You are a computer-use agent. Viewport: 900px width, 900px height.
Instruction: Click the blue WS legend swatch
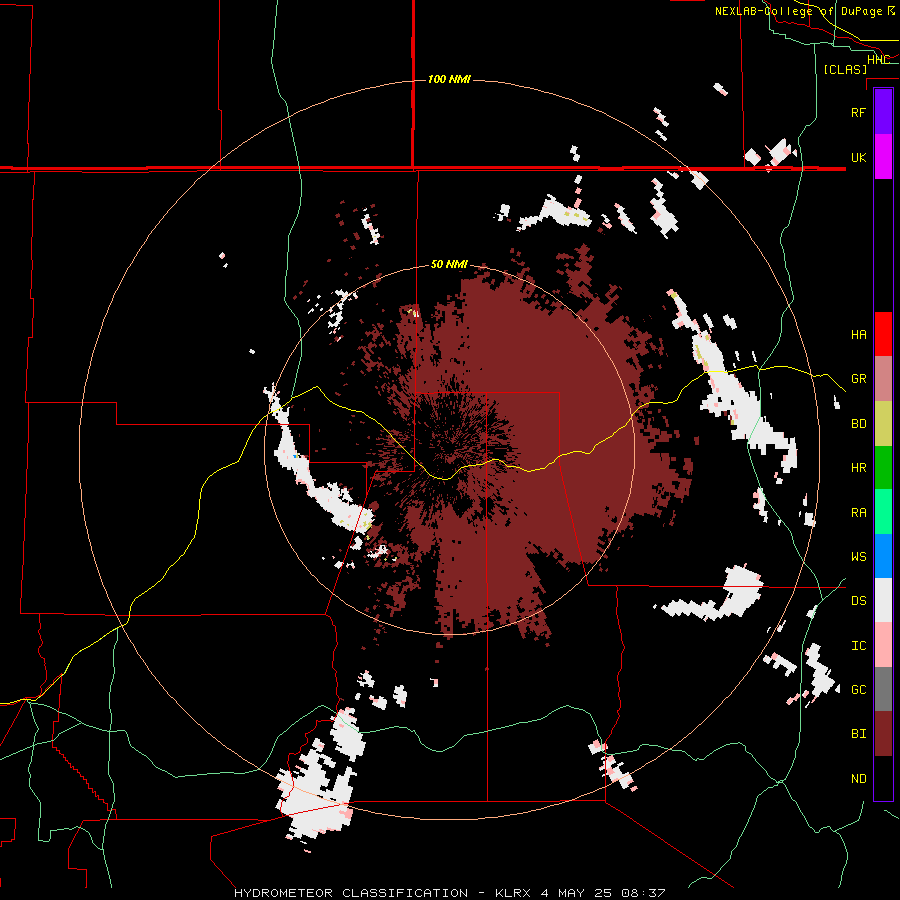(883, 557)
